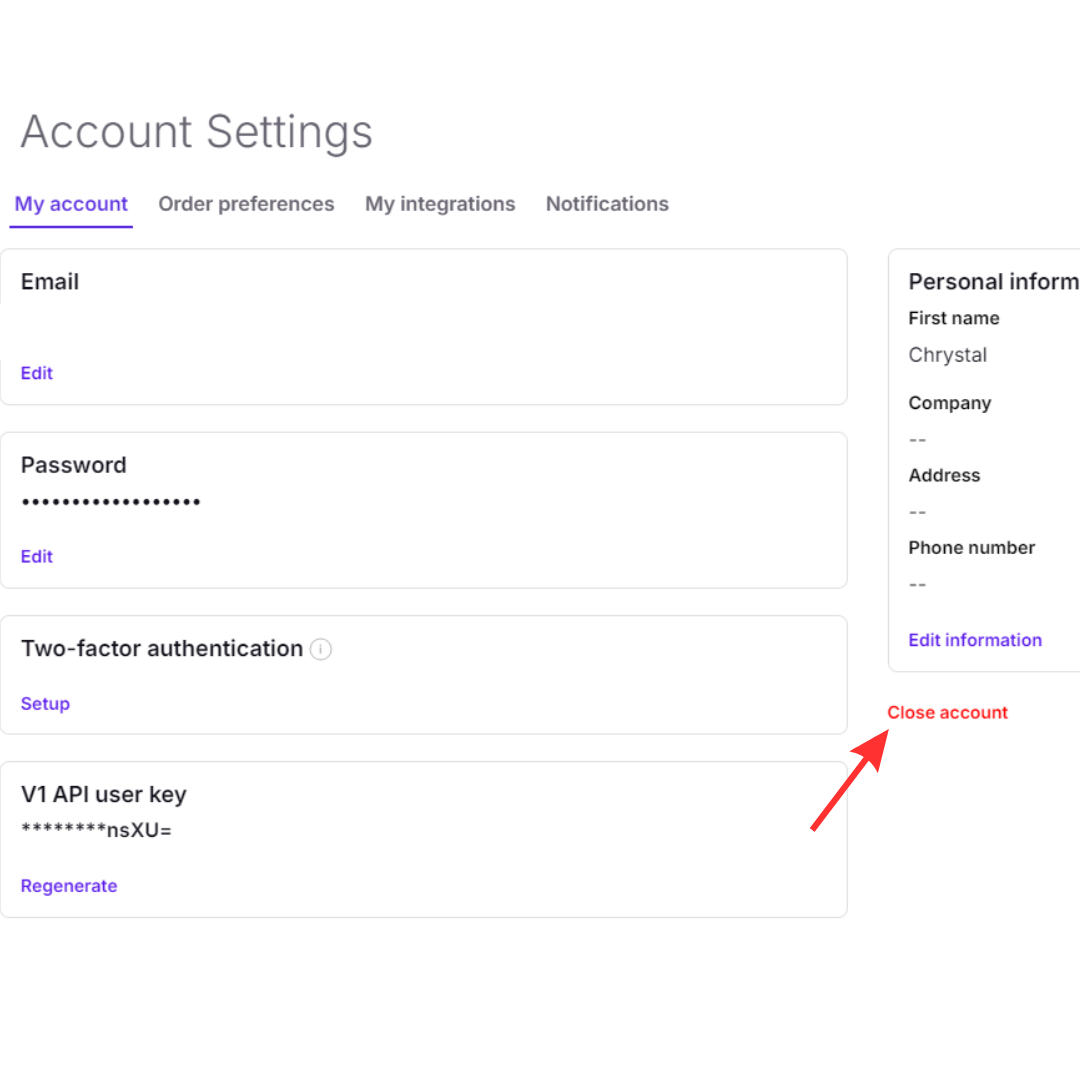This screenshot has height=1080, width=1080.
Task: Switch to the Order preferences tab
Action: tap(246, 204)
